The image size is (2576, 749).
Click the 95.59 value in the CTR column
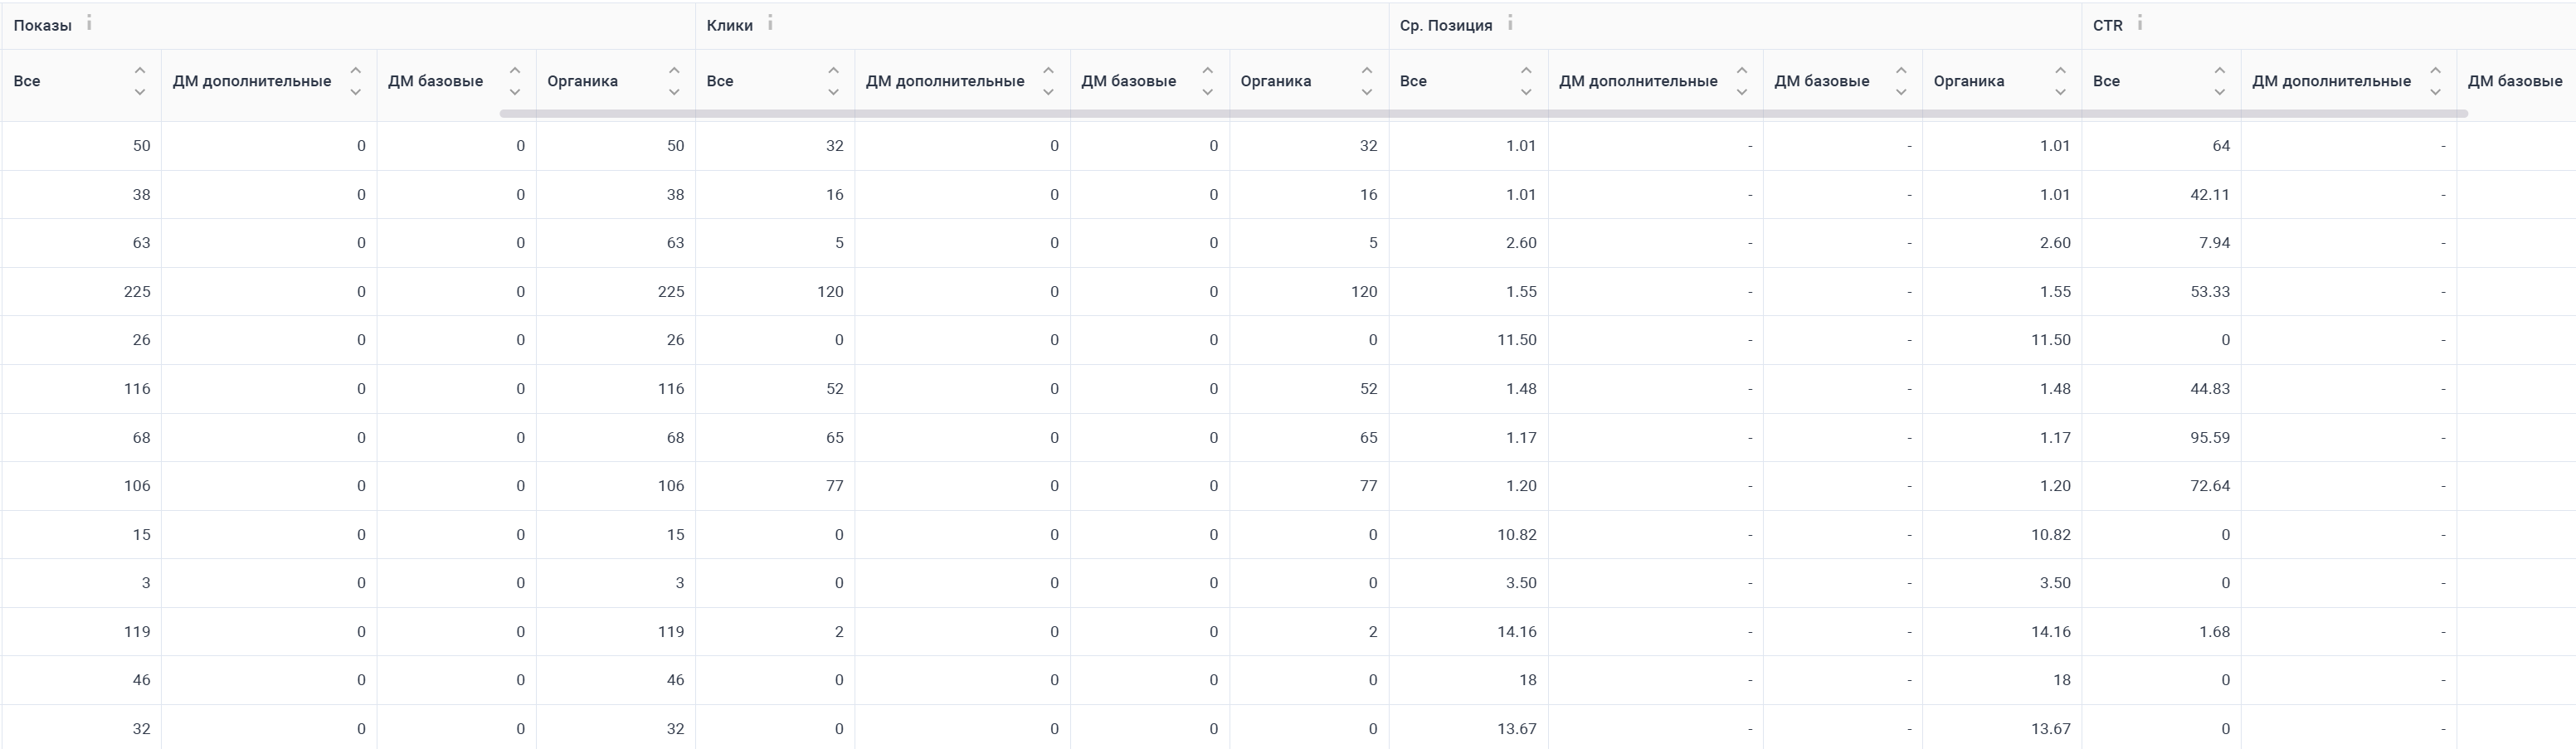[x=2209, y=438]
